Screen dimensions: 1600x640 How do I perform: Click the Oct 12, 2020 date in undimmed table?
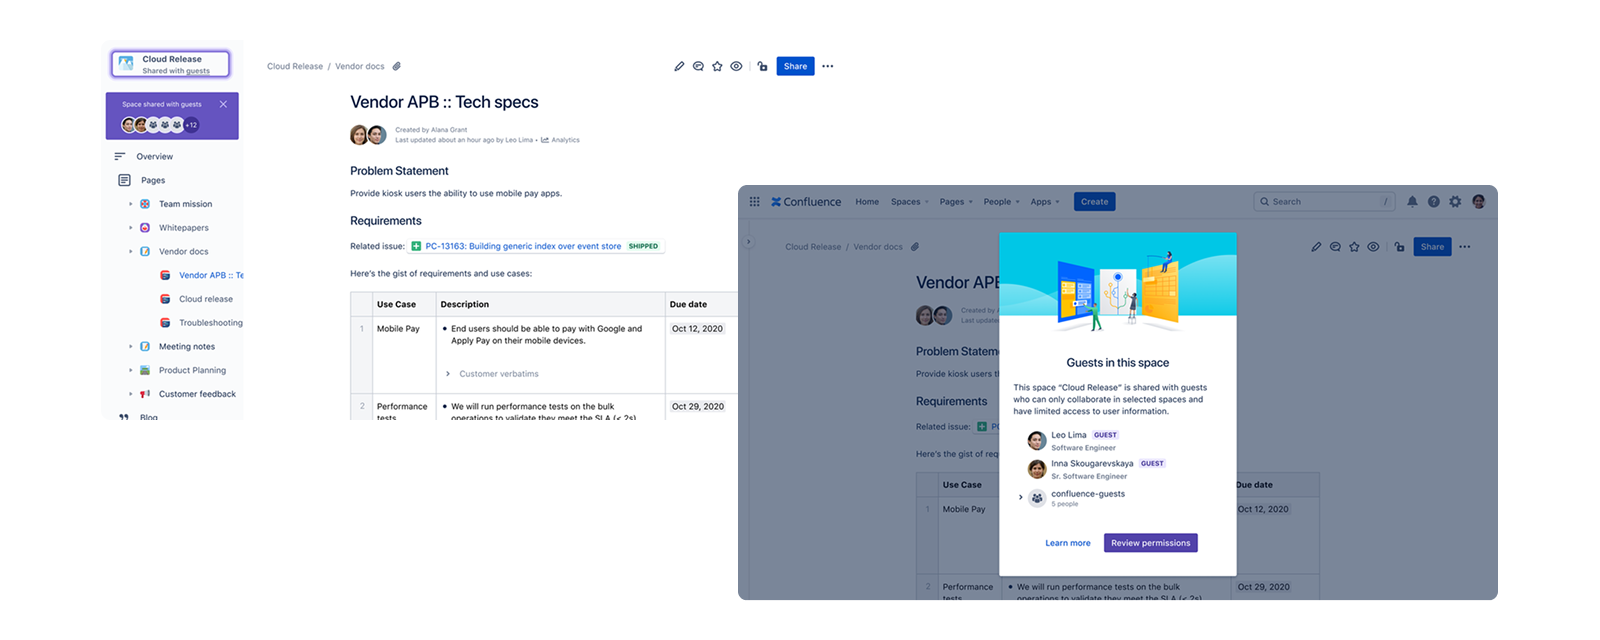[x=697, y=328]
